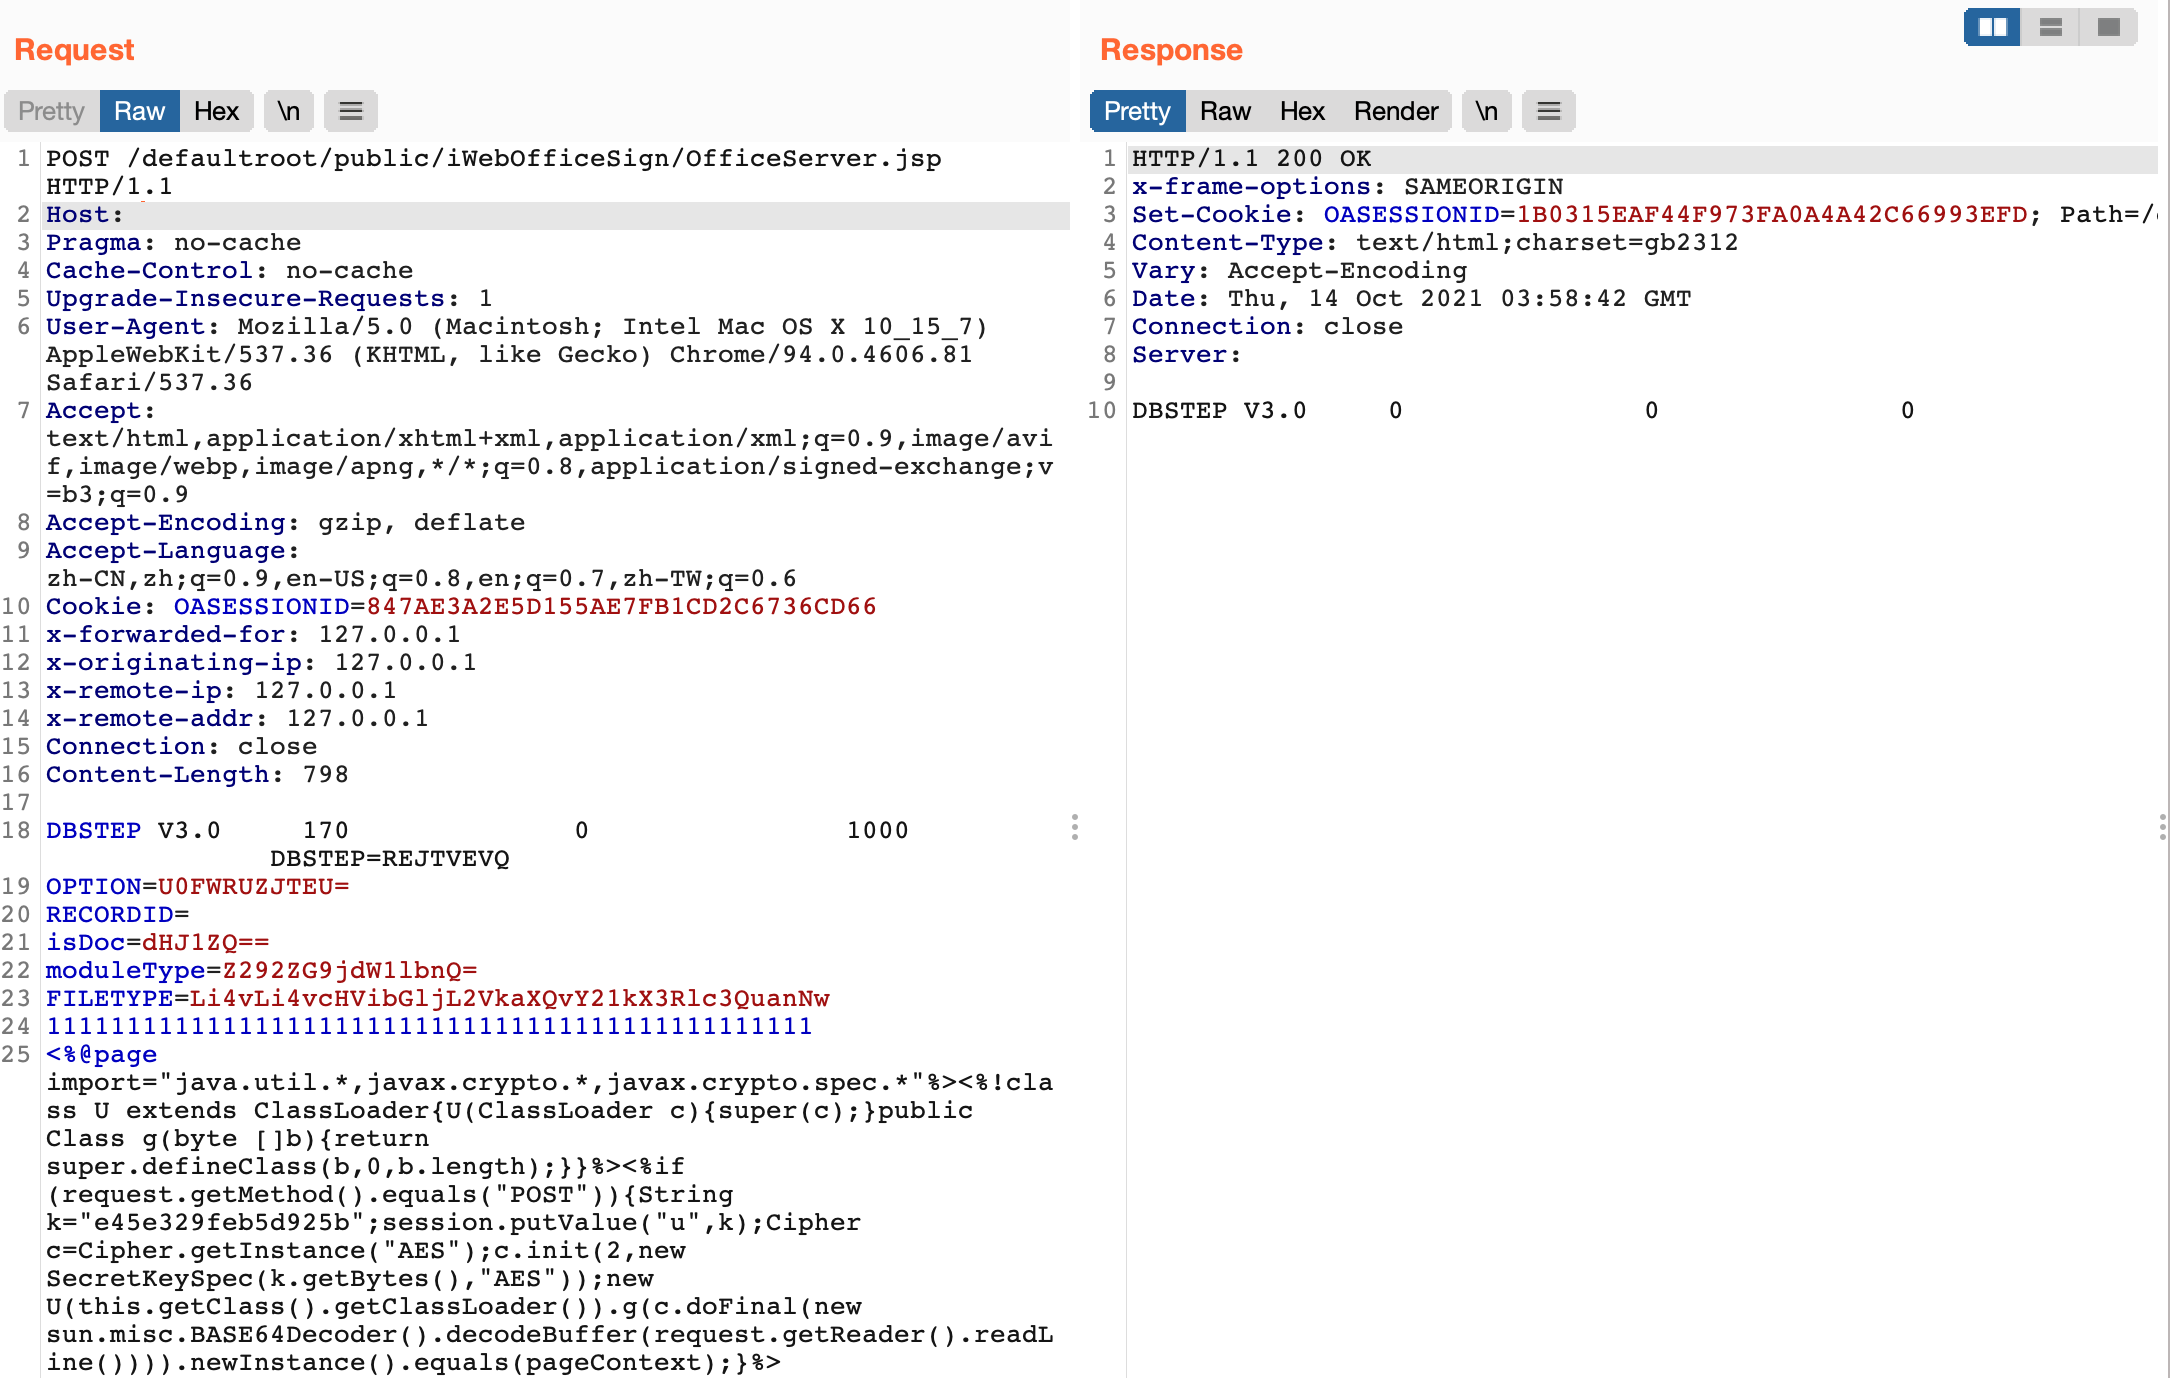Switch Request view to Hex

click(216, 111)
